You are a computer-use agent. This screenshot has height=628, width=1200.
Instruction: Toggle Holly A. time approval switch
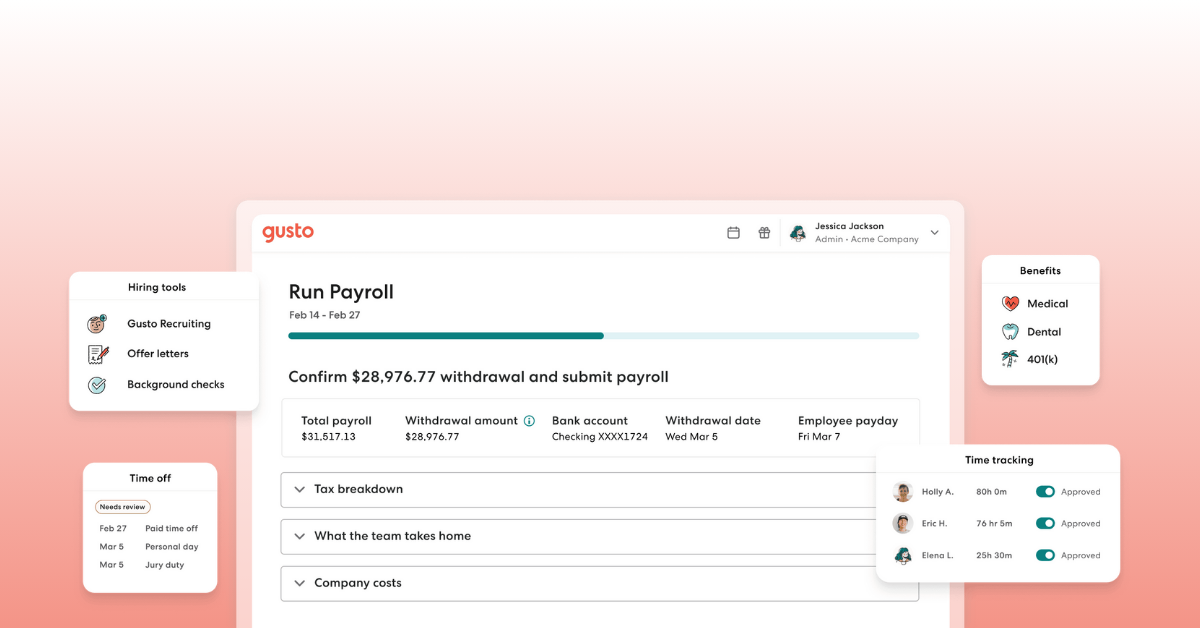pos(1045,492)
